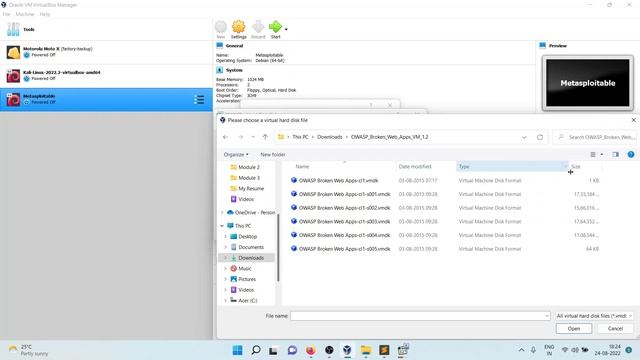Go forward in the file dialog

pos(240,137)
